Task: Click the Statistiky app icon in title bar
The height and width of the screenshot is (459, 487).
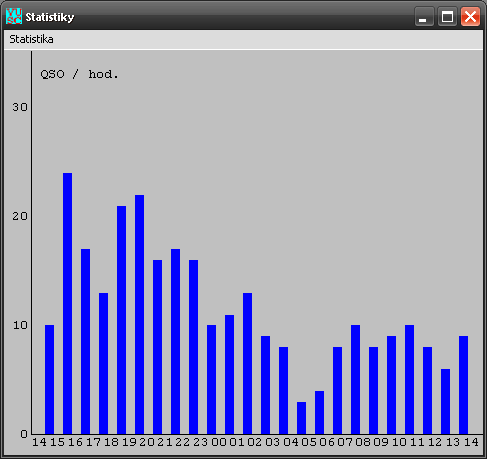Action: tap(14, 16)
